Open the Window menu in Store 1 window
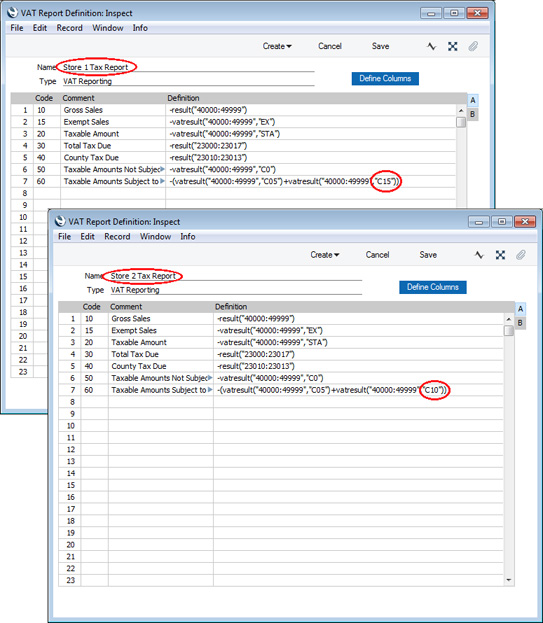The image size is (543, 623). (x=108, y=28)
